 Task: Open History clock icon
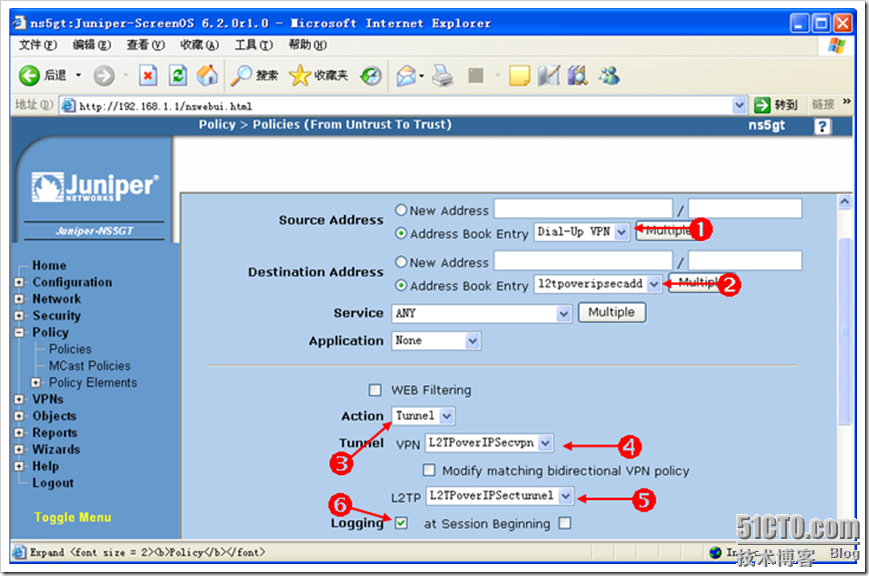coord(371,75)
